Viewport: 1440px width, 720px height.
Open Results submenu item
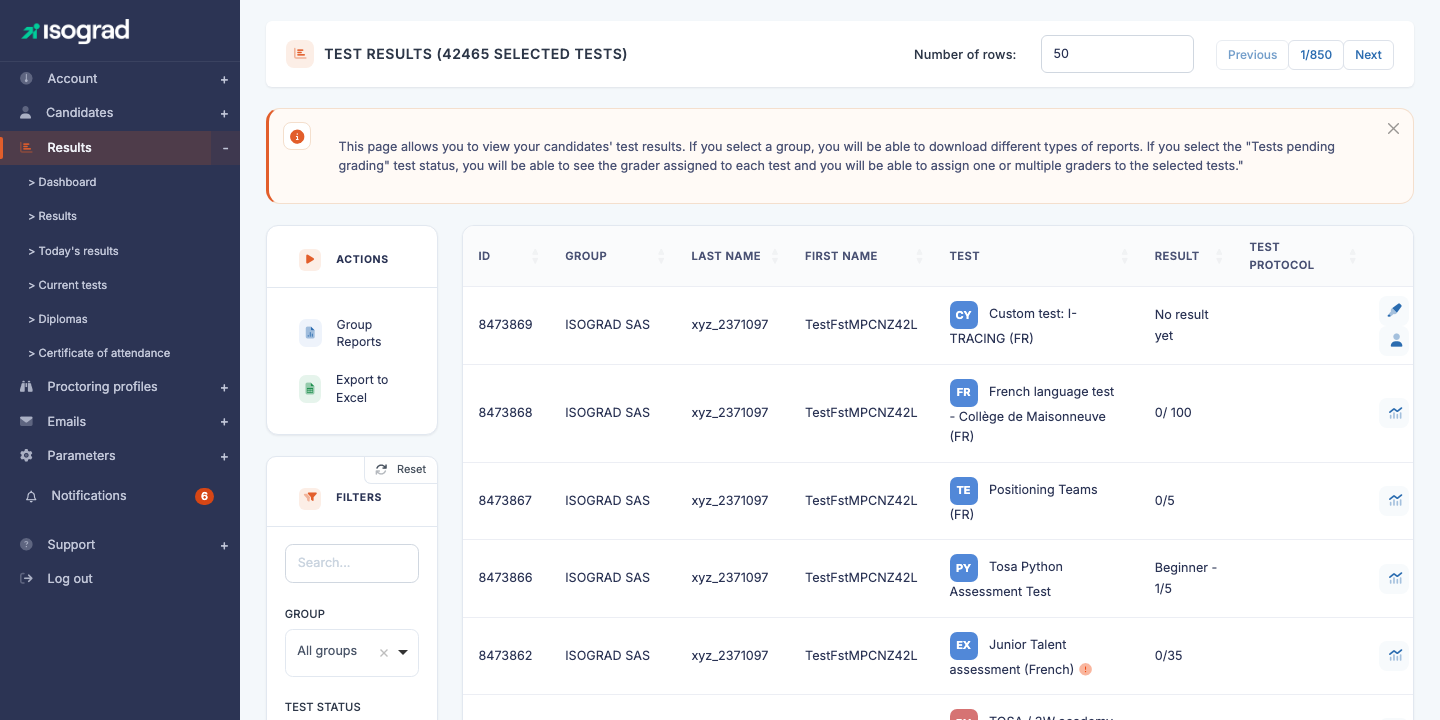coord(52,216)
